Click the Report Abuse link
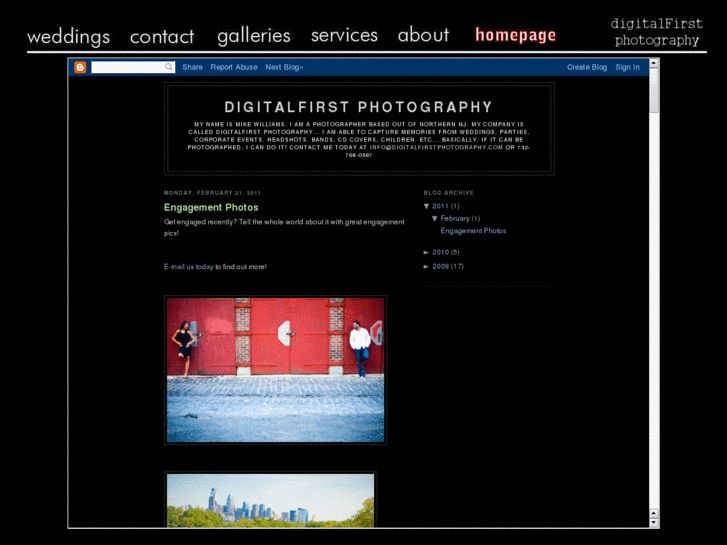Screen dimensions: 727x545 tap(234, 67)
